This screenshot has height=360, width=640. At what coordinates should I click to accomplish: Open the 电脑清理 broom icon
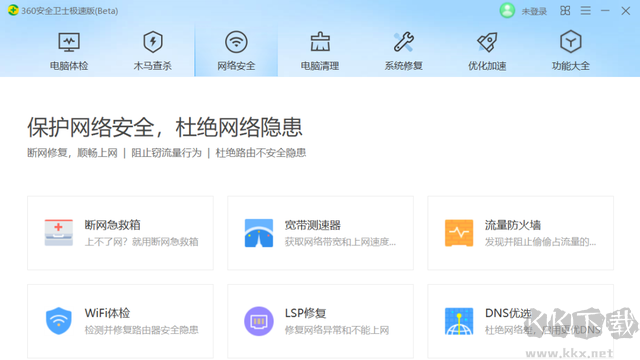pyautogui.click(x=320, y=42)
